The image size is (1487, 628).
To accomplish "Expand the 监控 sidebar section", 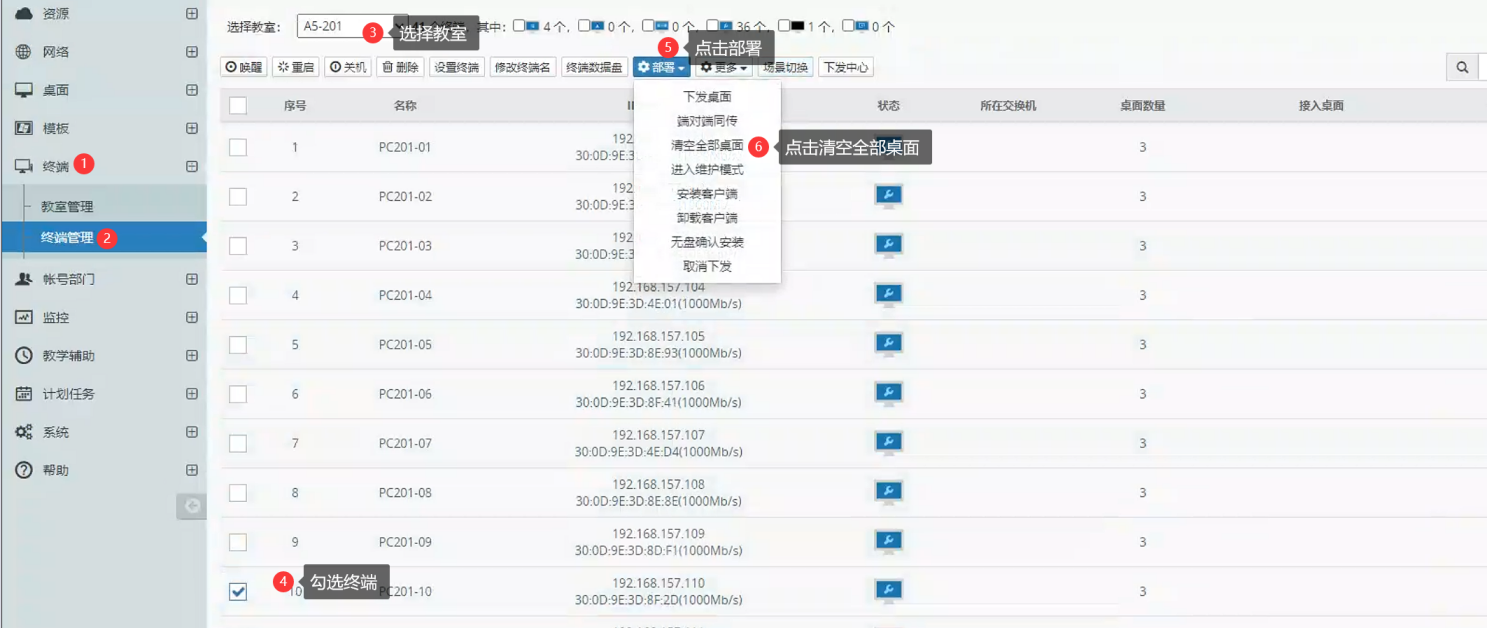I will coord(192,317).
